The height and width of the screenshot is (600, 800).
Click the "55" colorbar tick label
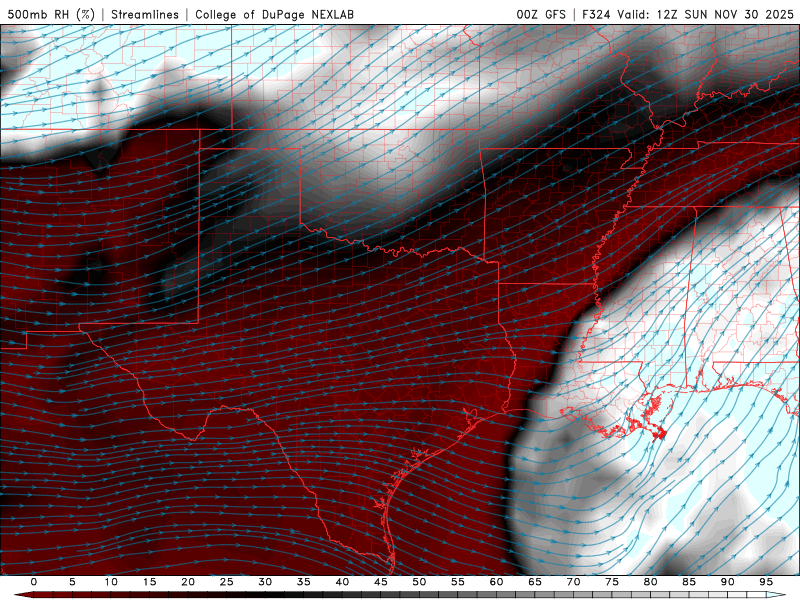[x=458, y=582]
